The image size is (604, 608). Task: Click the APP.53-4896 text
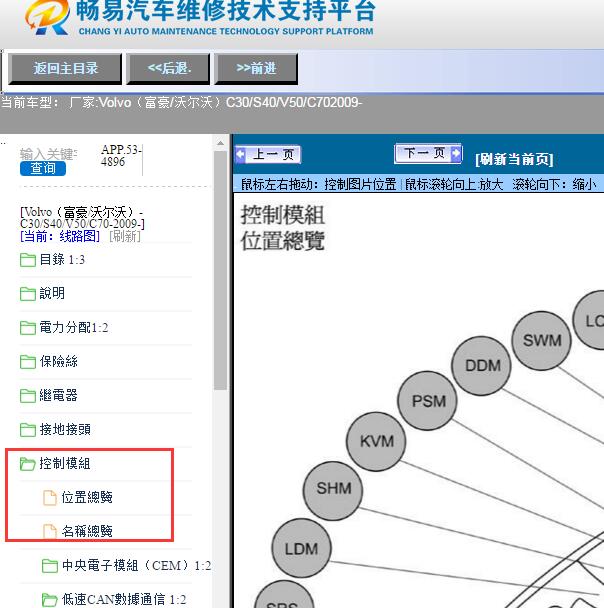click(121, 155)
